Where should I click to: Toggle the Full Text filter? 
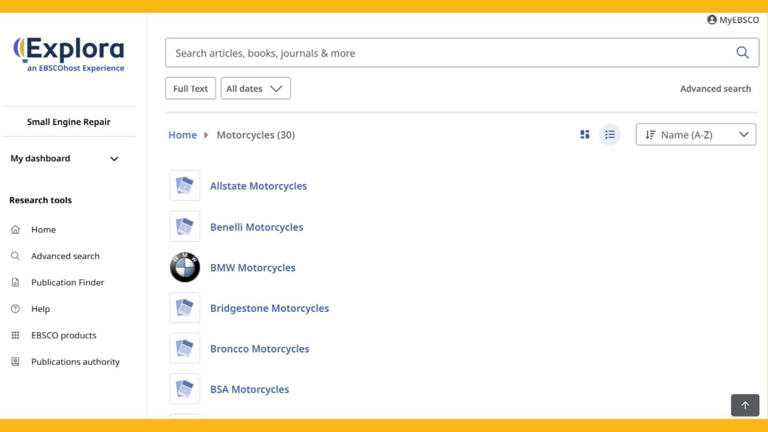pos(190,88)
